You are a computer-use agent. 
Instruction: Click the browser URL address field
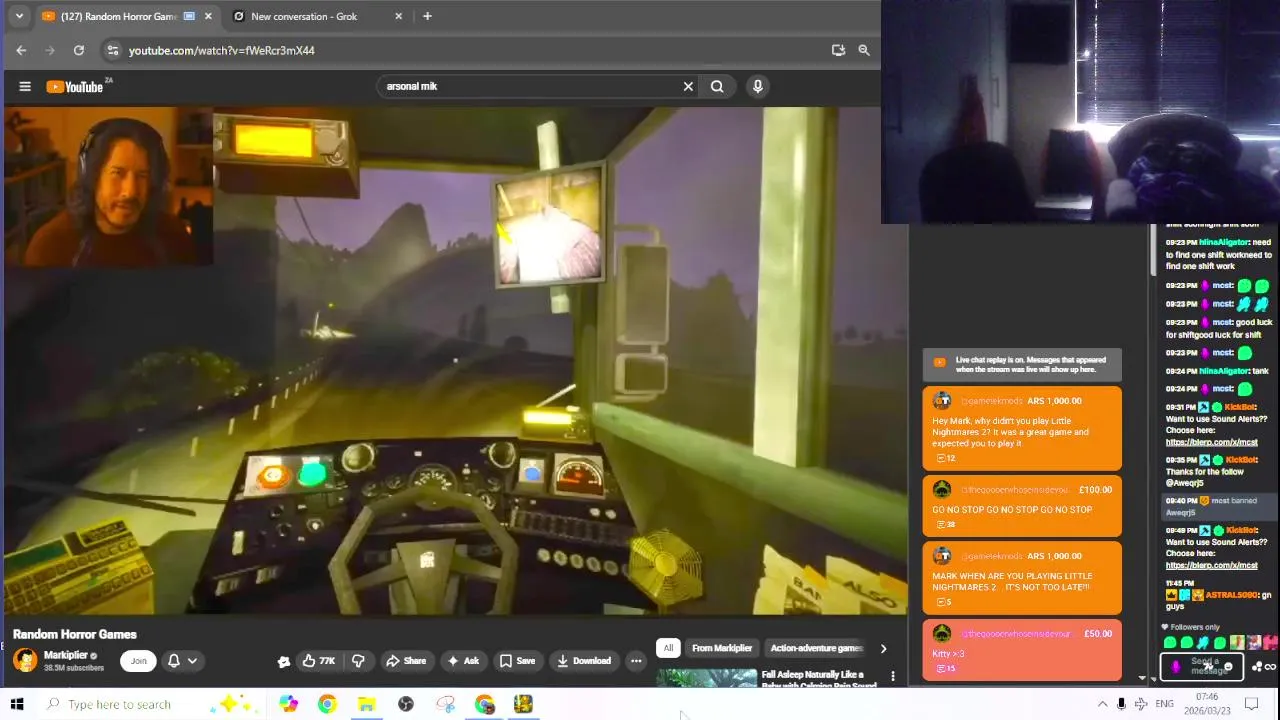click(470, 50)
